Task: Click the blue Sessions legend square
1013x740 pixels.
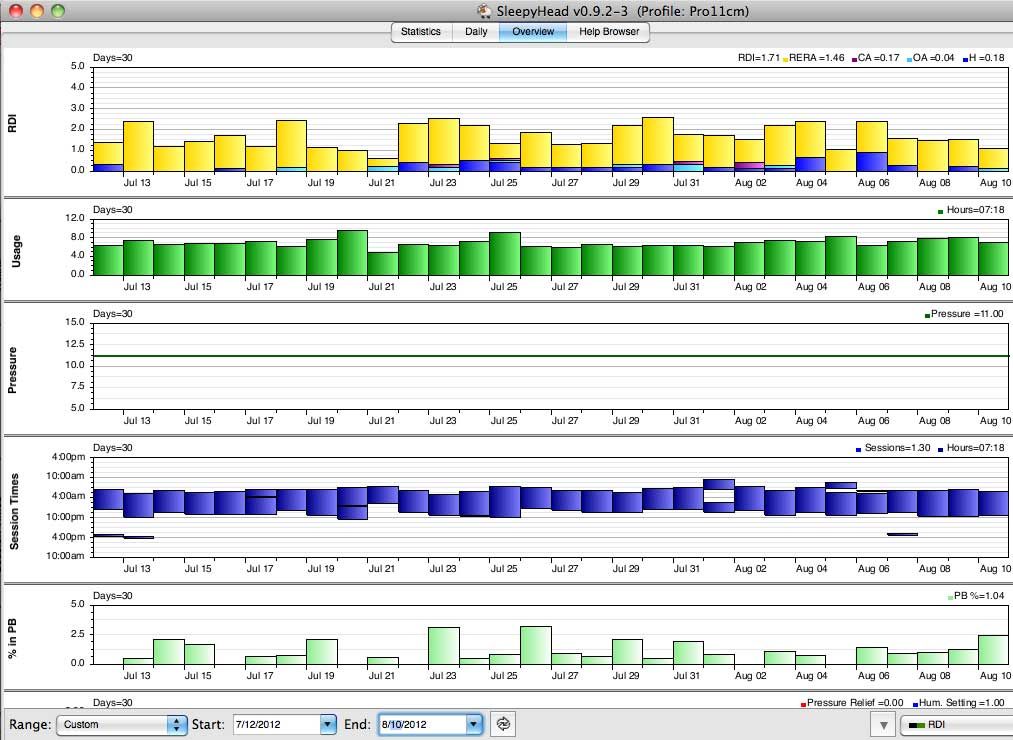Action: pos(859,451)
